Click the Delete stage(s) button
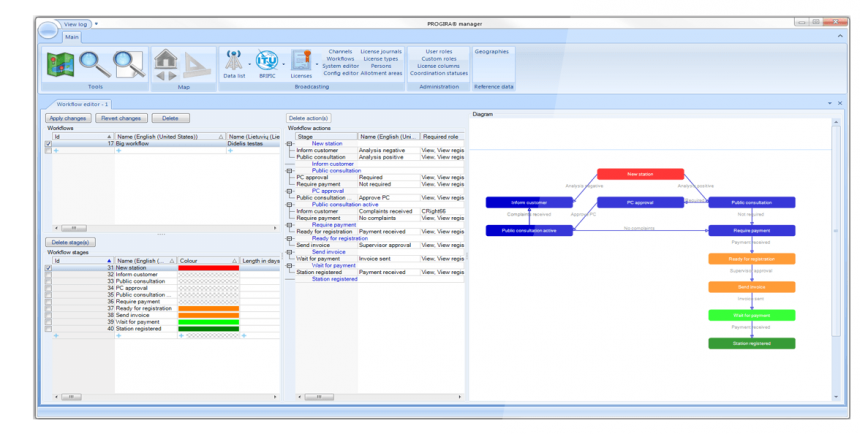The image size is (860, 434). 71,242
